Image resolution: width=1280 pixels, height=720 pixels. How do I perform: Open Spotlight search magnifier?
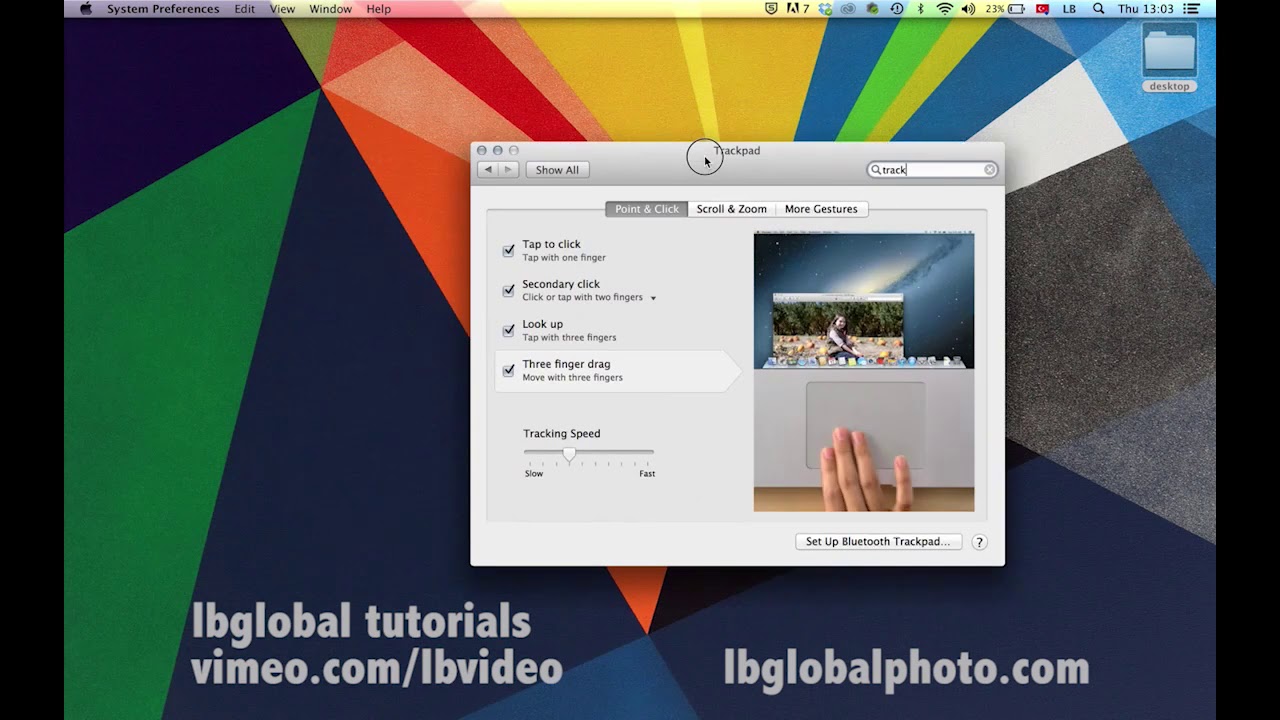point(1099,9)
